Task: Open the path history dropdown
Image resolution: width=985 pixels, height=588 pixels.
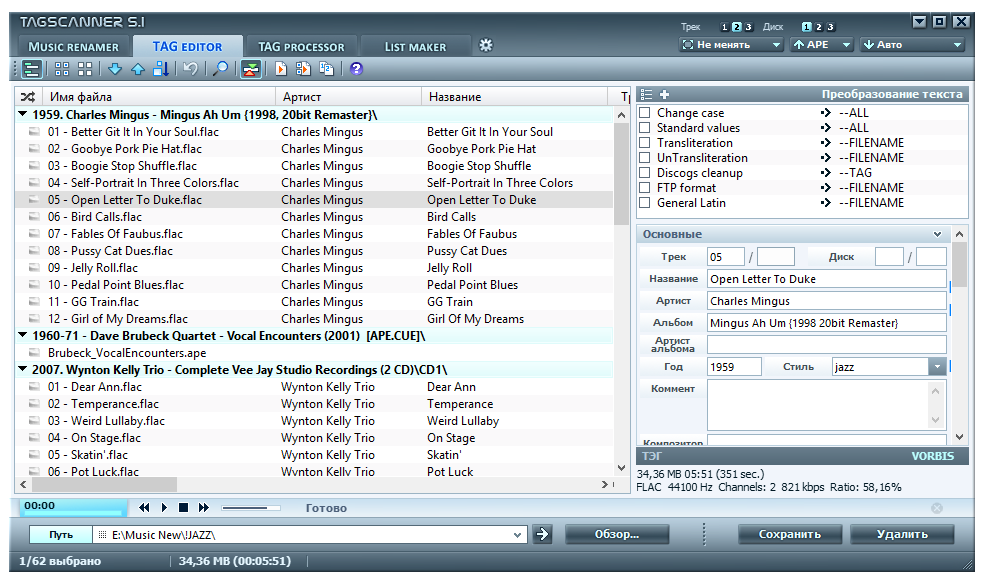Action: [x=517, y=535]
